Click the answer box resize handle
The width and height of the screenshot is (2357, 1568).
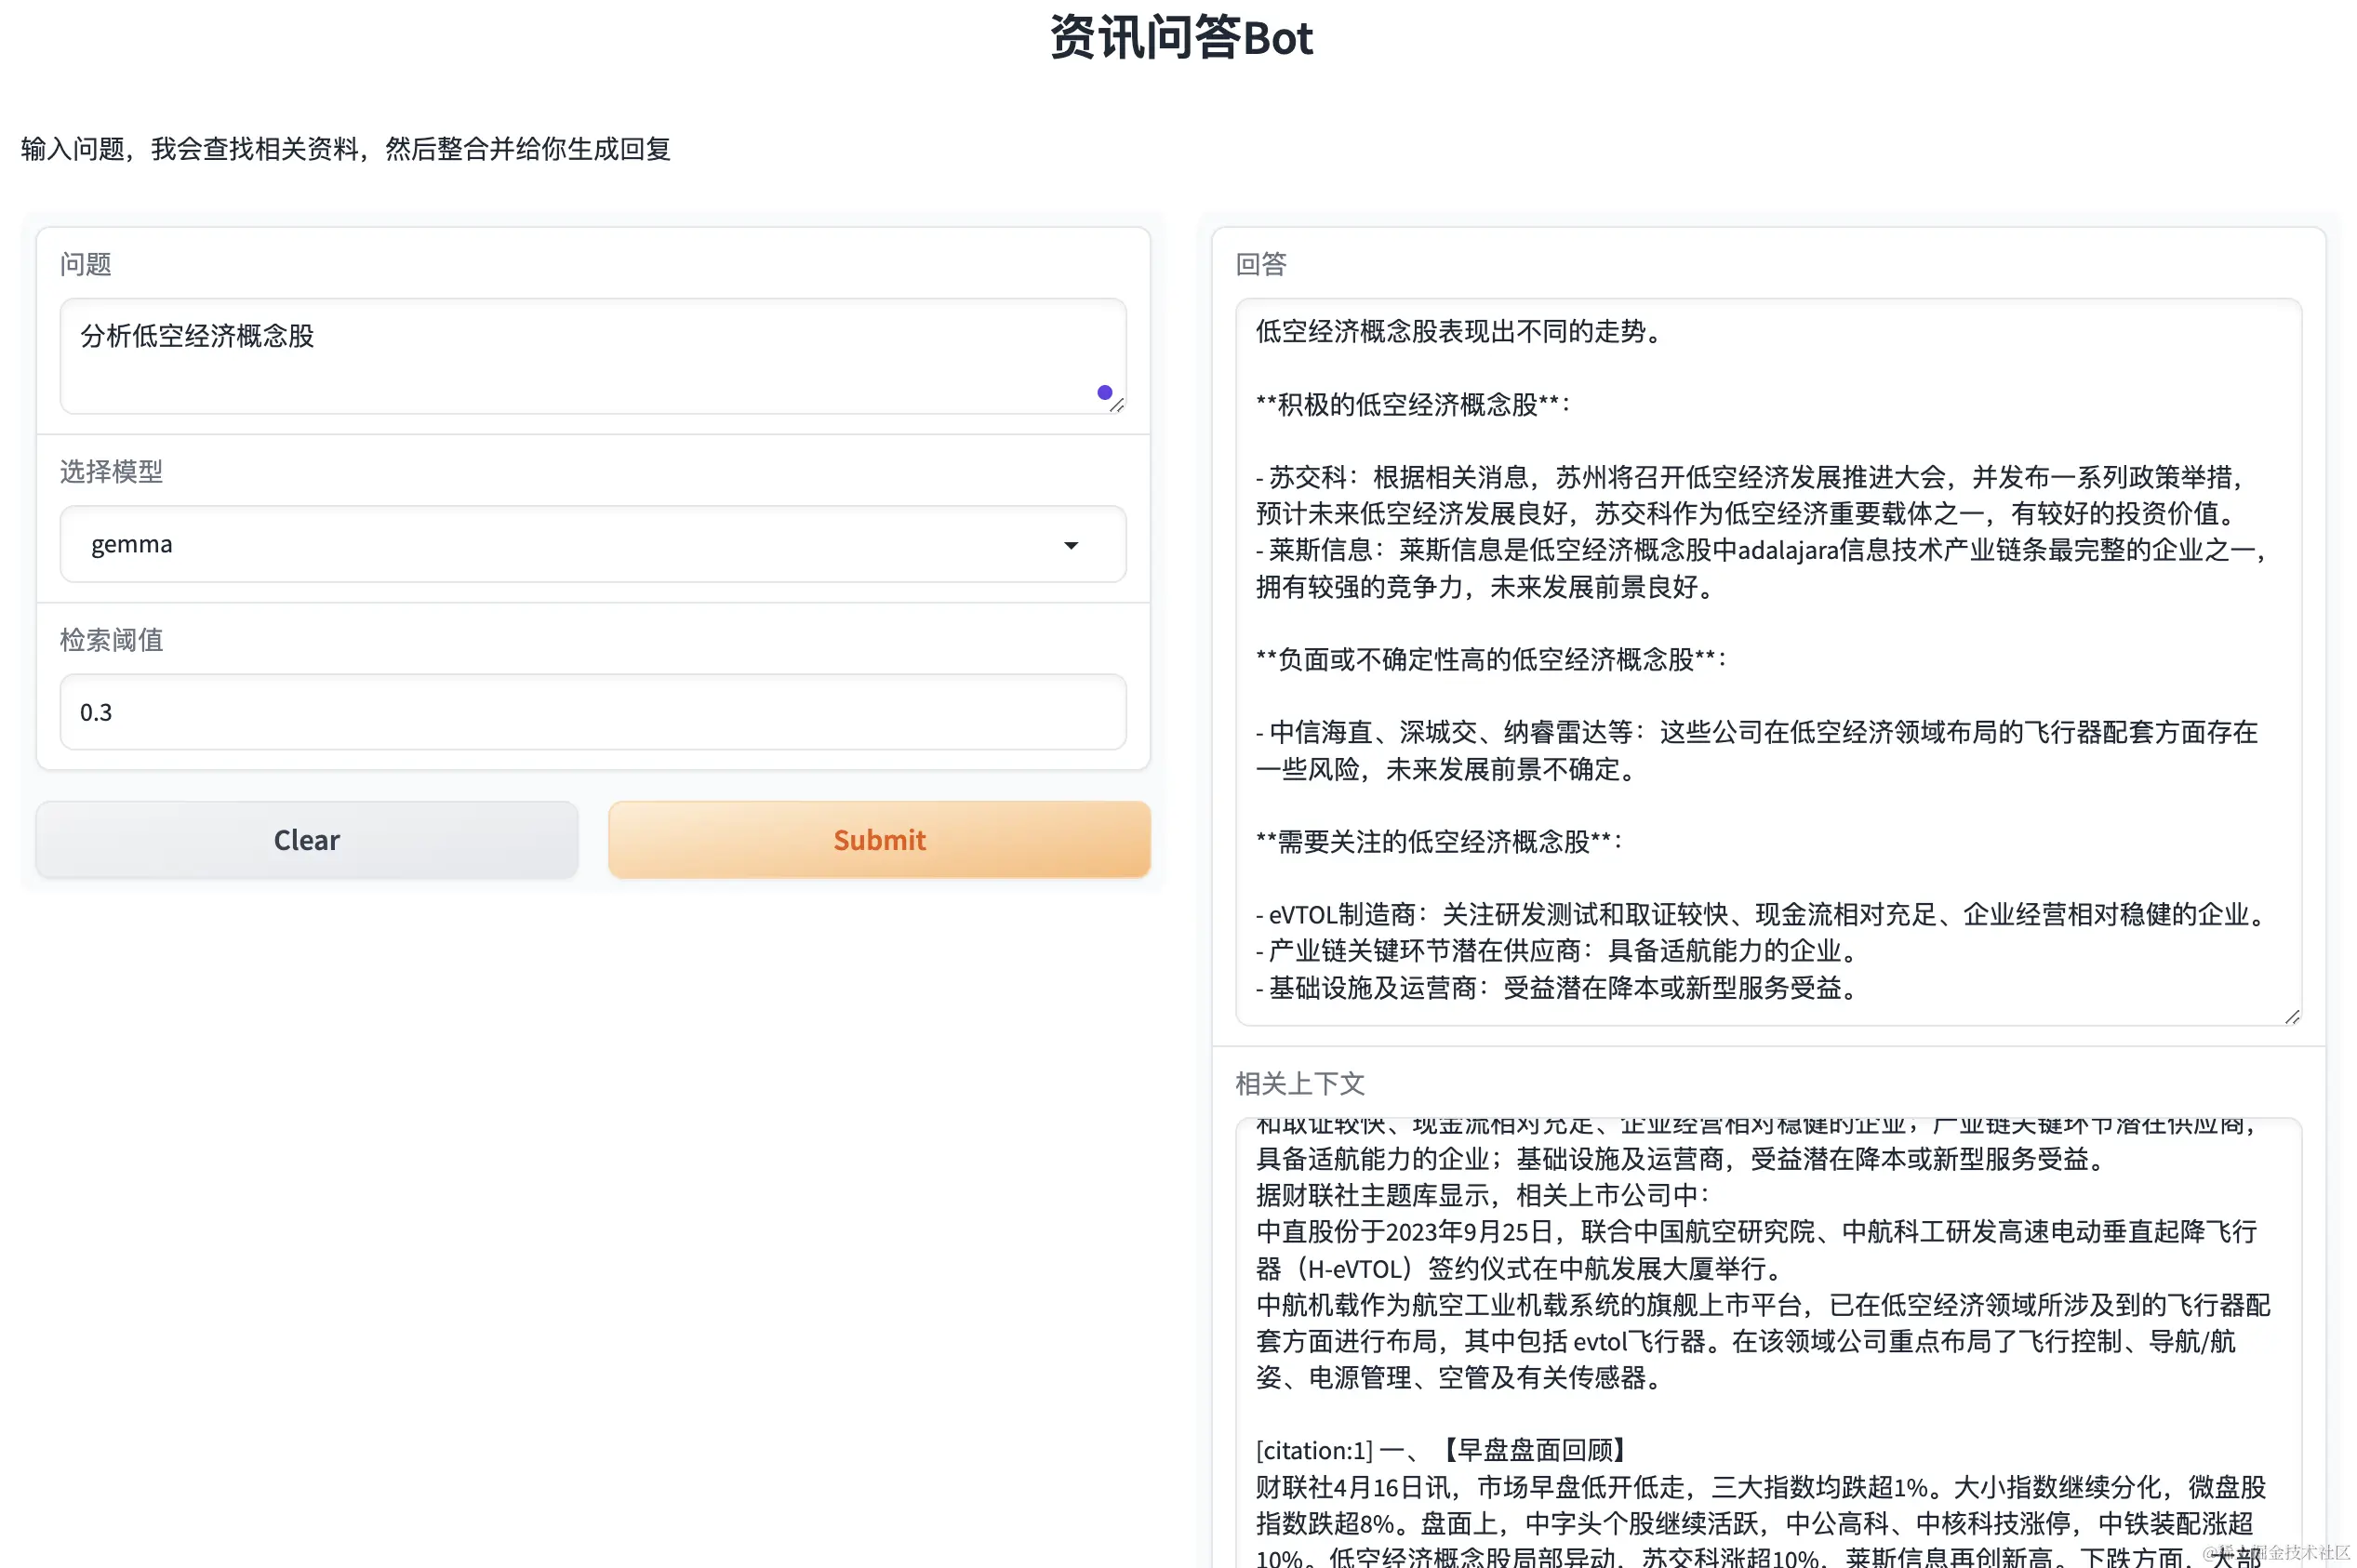coord(2291,1016)
